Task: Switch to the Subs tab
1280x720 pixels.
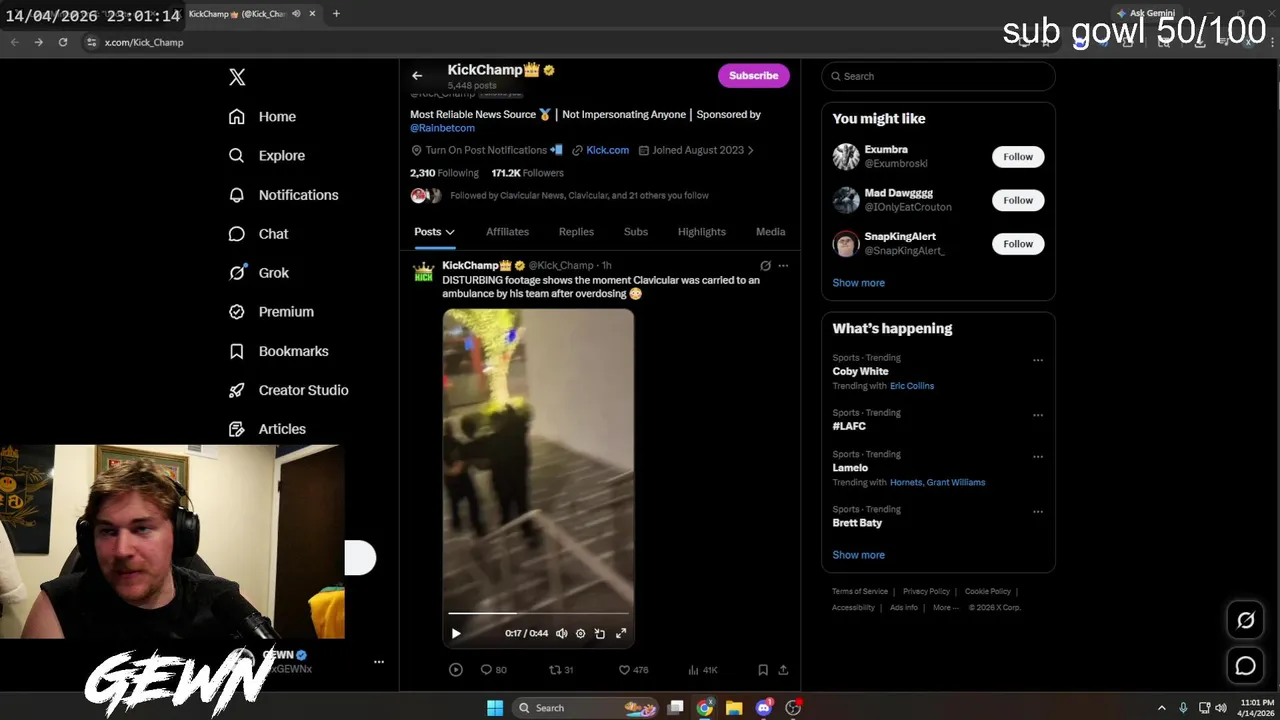Action: pos(636,232)
